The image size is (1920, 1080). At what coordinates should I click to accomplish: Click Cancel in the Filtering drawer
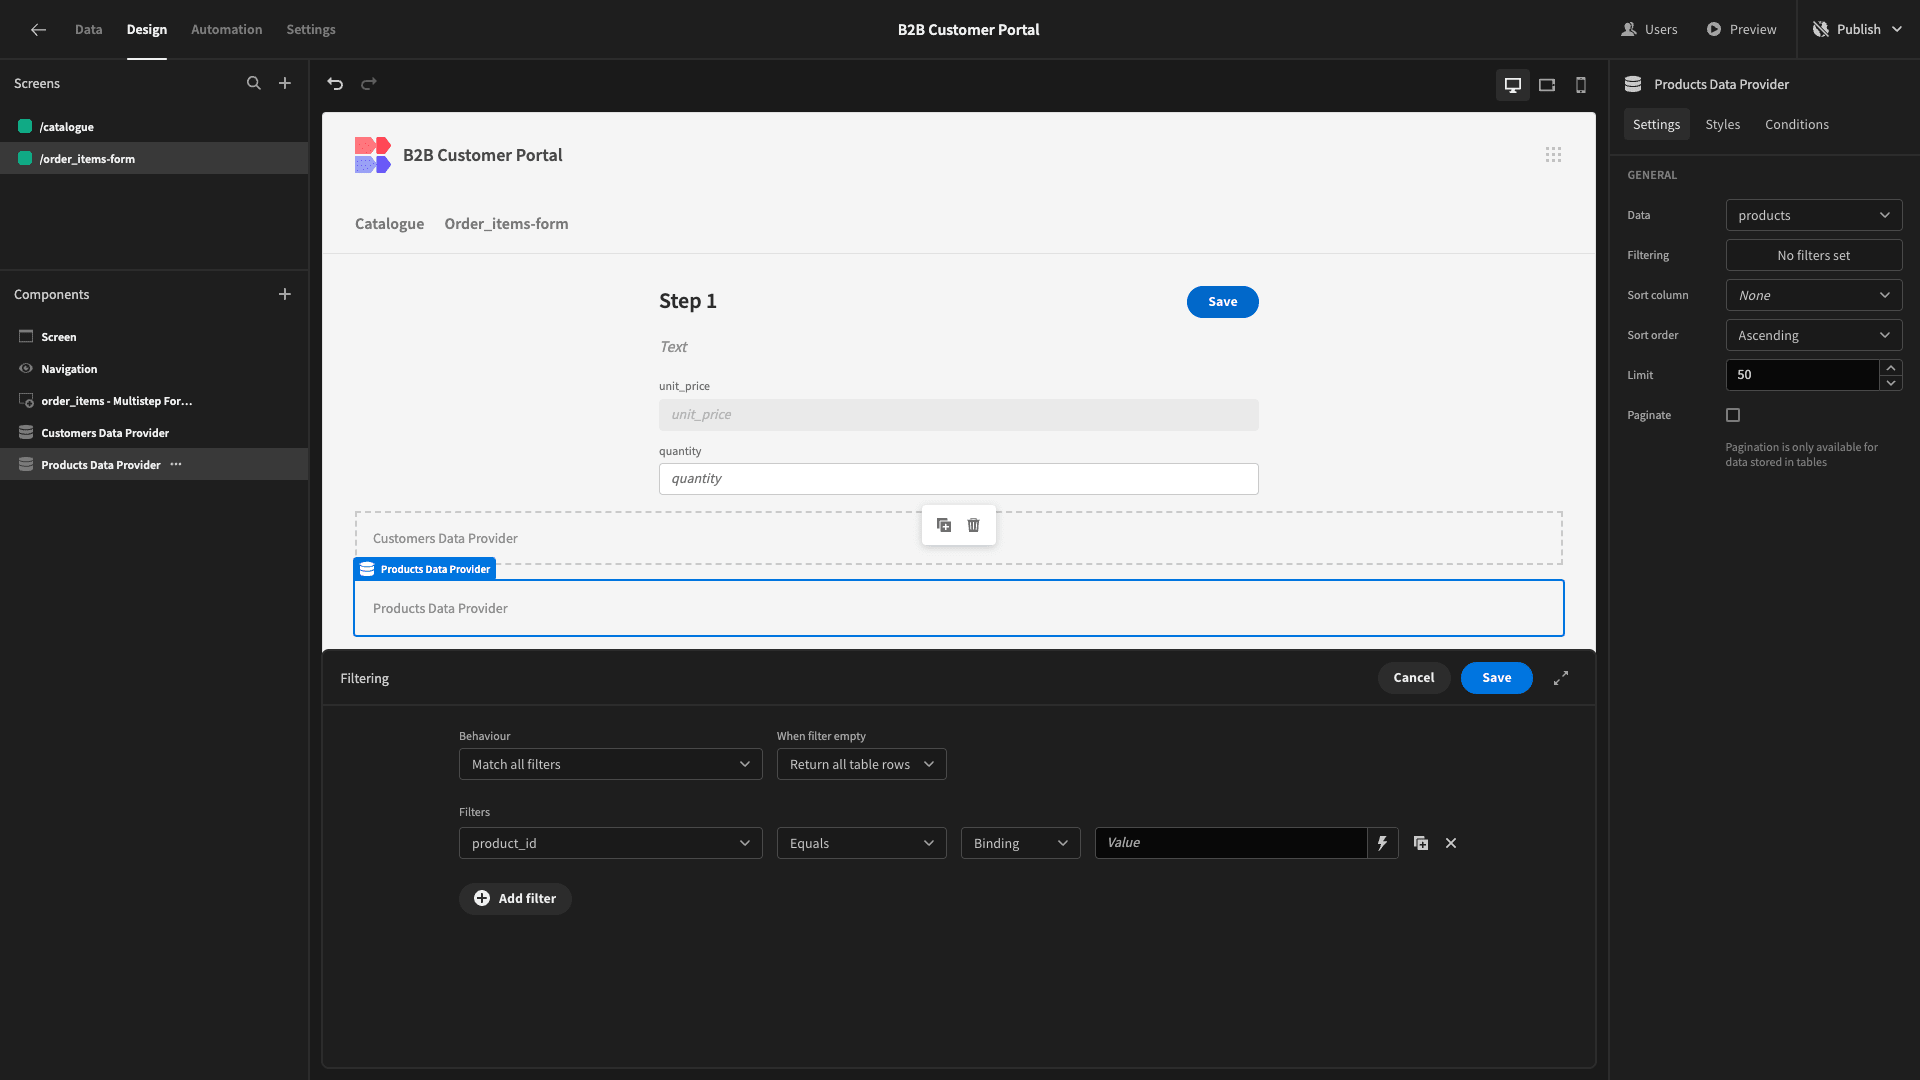(1414, 678)
